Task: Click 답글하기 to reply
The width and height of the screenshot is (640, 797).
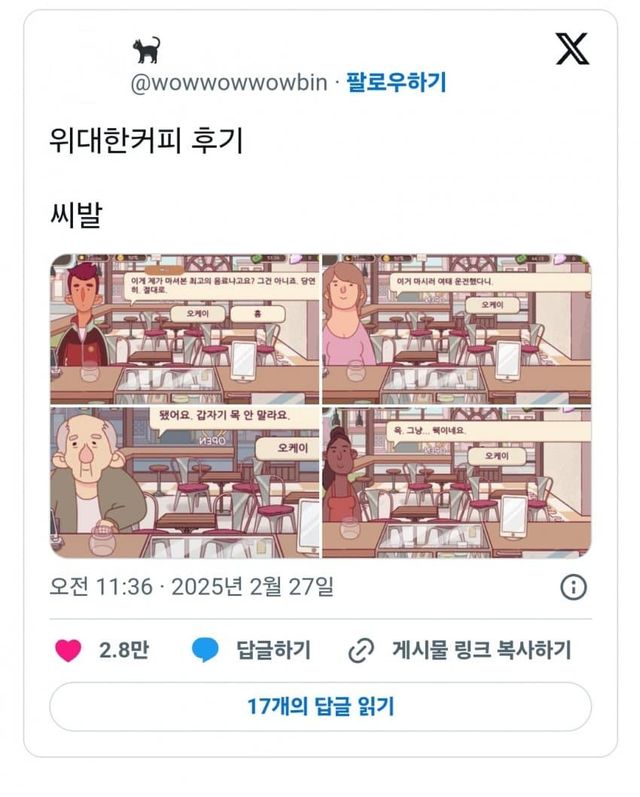Action: coord(273,650)
